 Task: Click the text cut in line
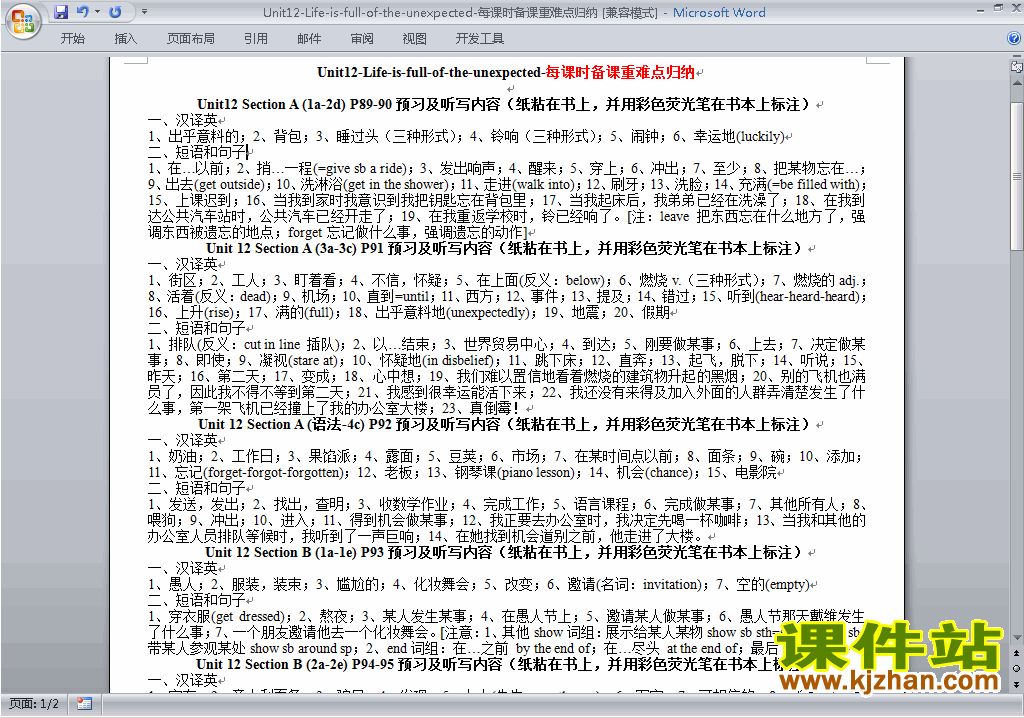coord(272,345)
